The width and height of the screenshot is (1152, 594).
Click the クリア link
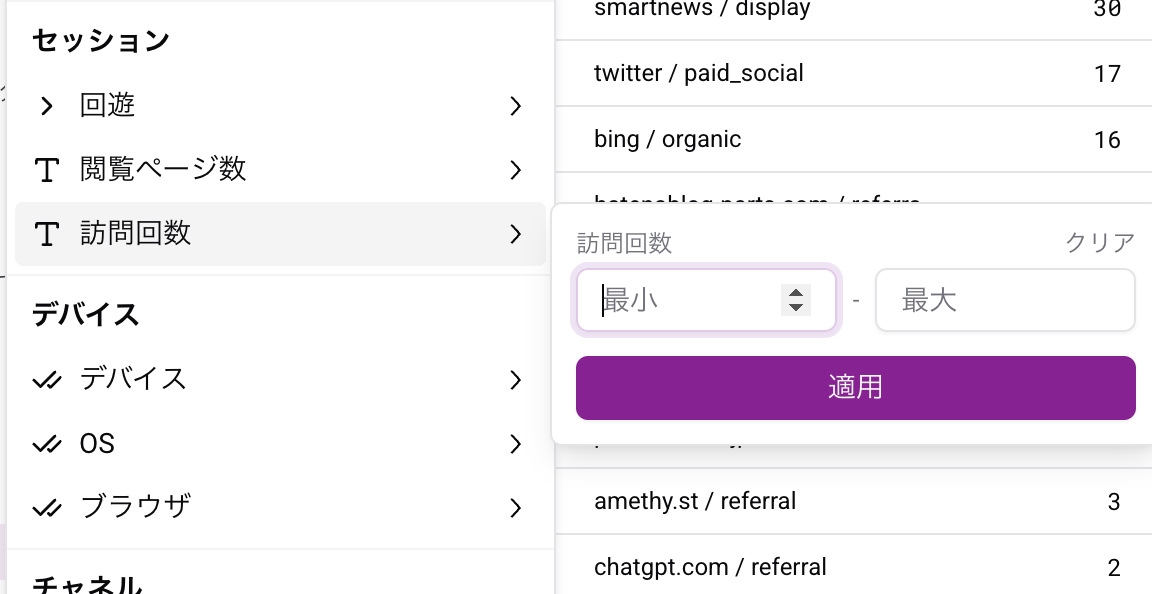point(1100,242)
